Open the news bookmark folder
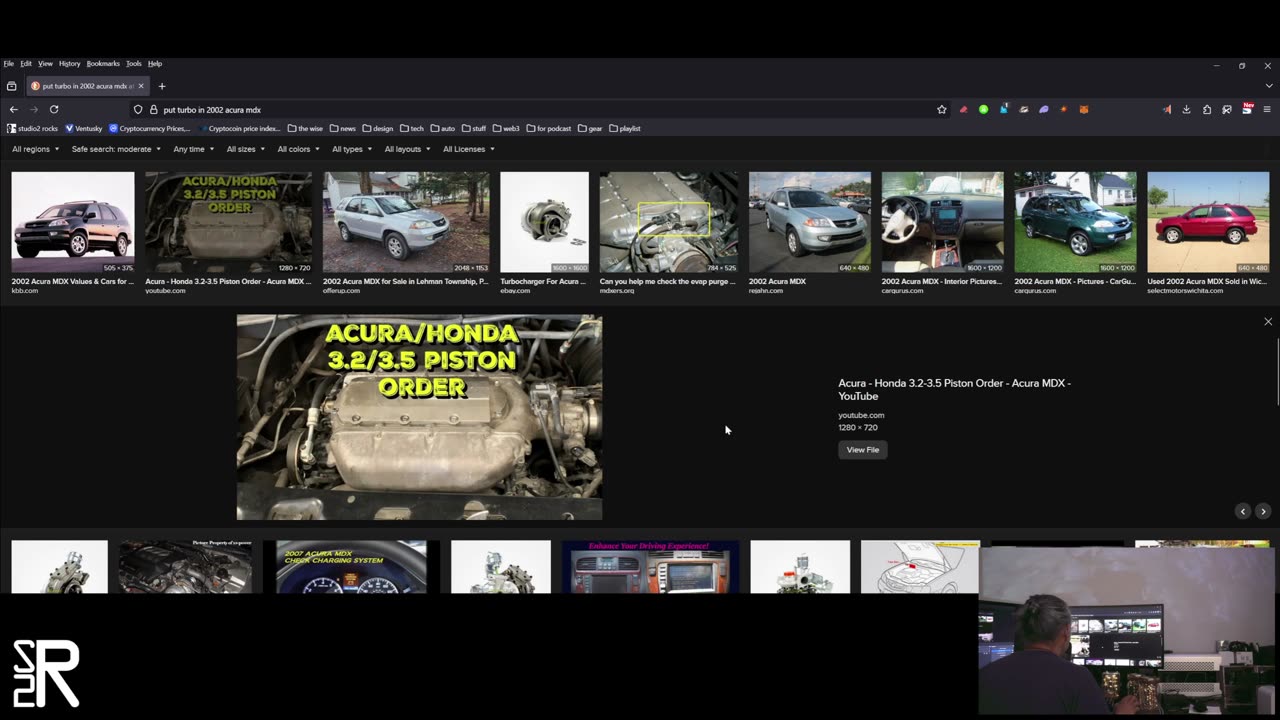The height and width of the screenshot is (720, 1280). point(342,128)
